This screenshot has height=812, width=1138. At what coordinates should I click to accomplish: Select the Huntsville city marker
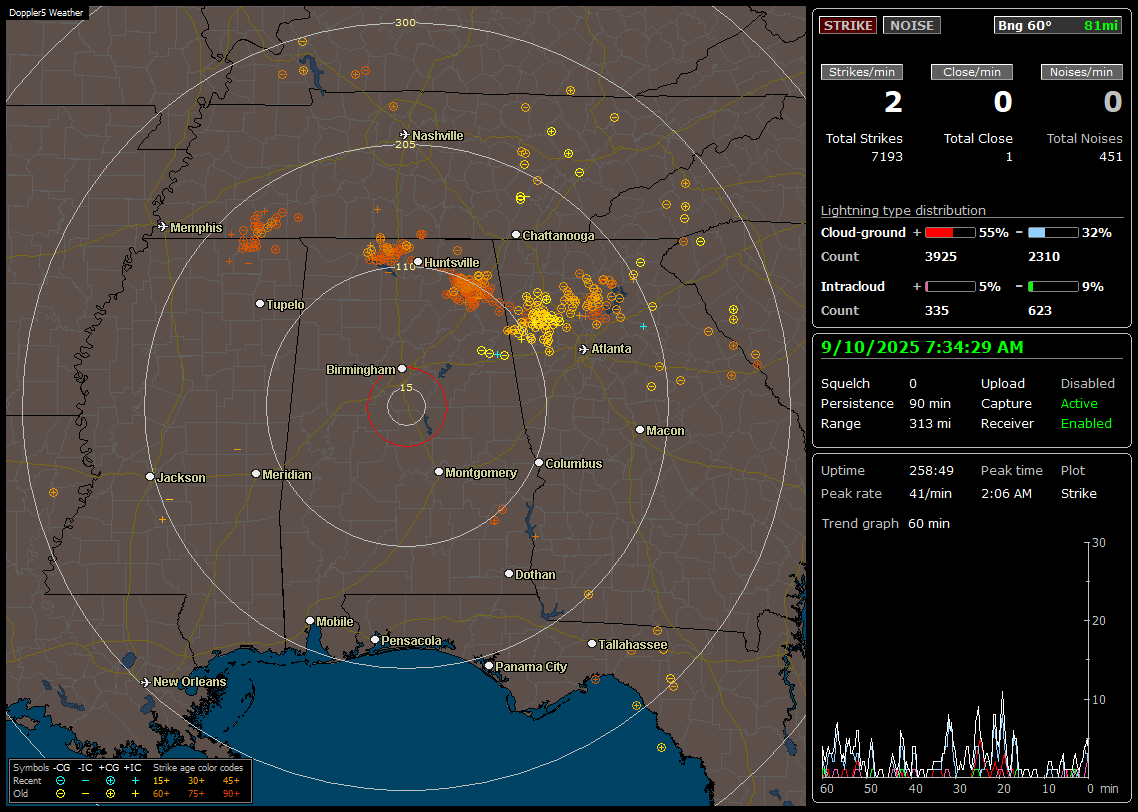pyautogui.click(x=418, y=262)
